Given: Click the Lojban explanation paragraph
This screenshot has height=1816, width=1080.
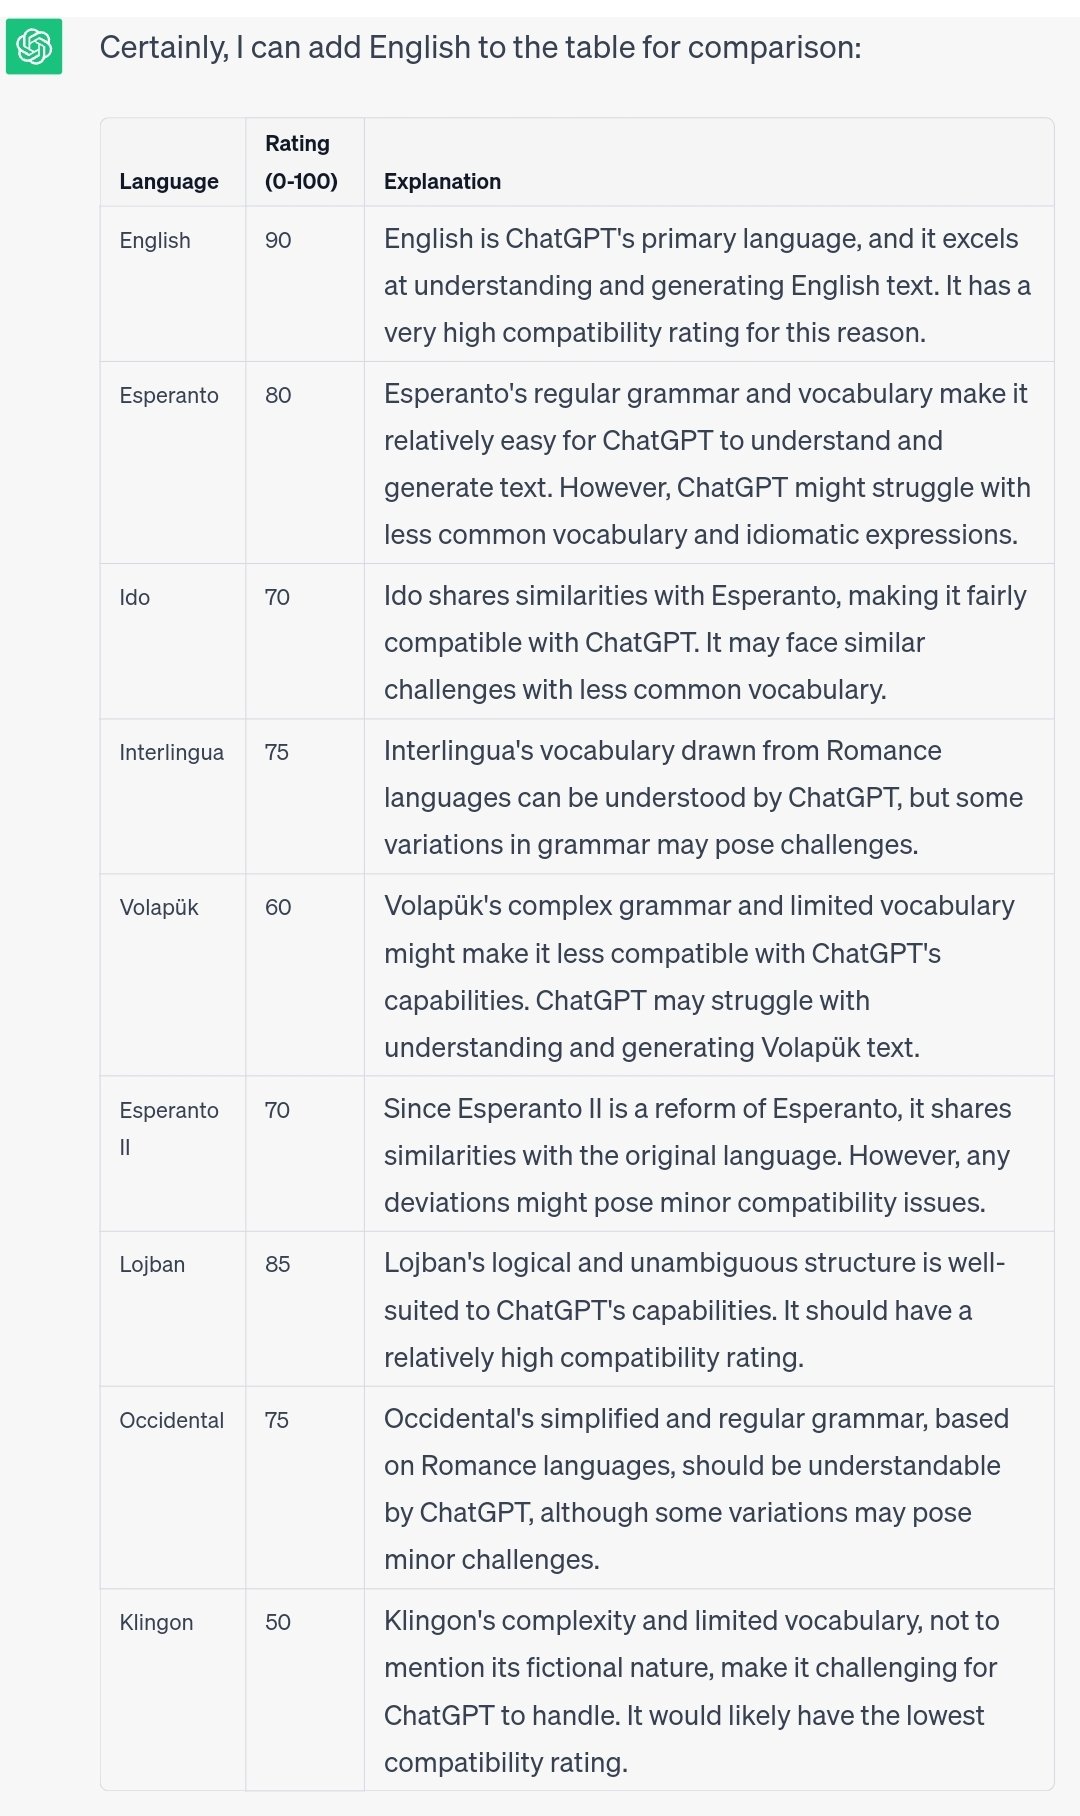Looking at the screenshot, I should click(x=695, y=1310).
